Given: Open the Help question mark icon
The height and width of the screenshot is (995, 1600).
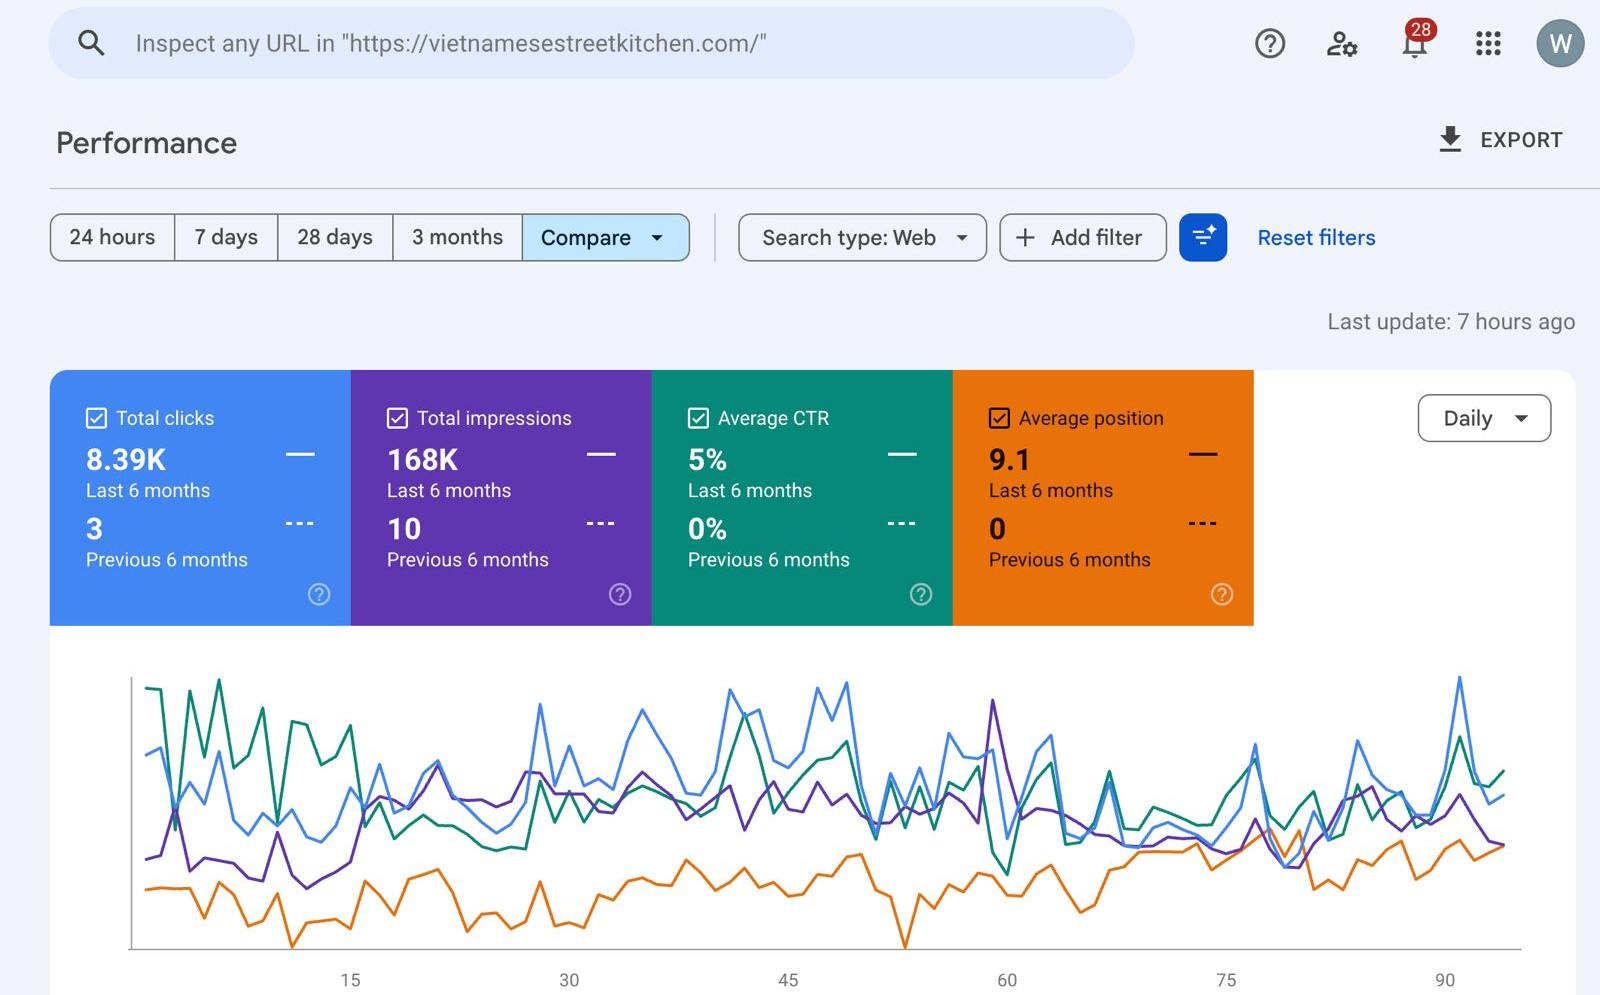Looking at the screenshot, I should coord(1269,44).
